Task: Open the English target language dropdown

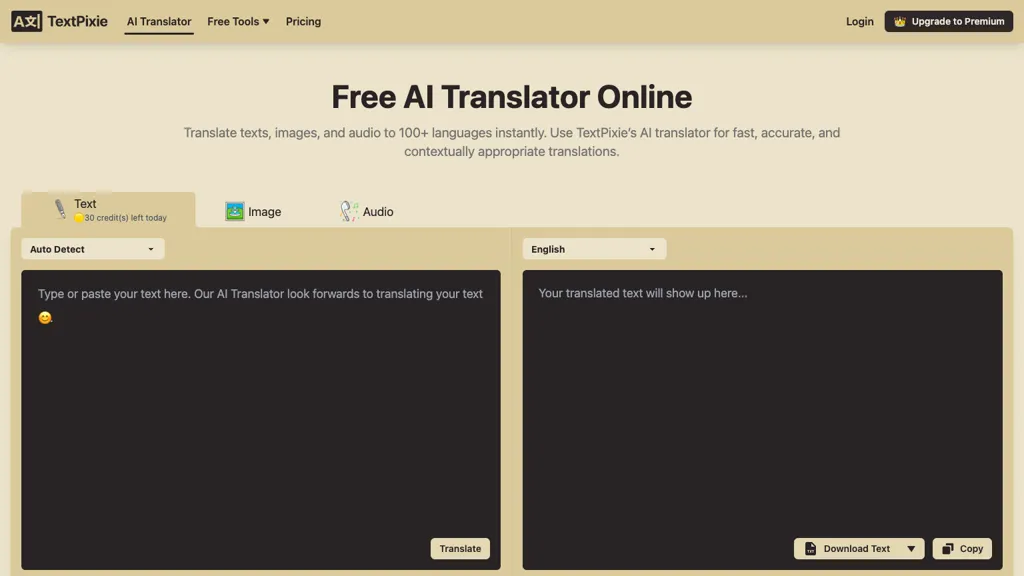Action: point(594,249)
